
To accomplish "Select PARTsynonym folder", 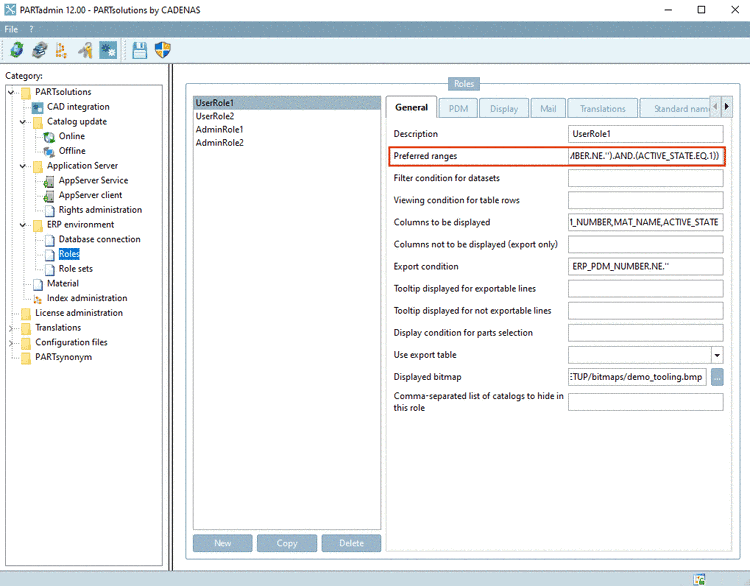I will 64,357.
